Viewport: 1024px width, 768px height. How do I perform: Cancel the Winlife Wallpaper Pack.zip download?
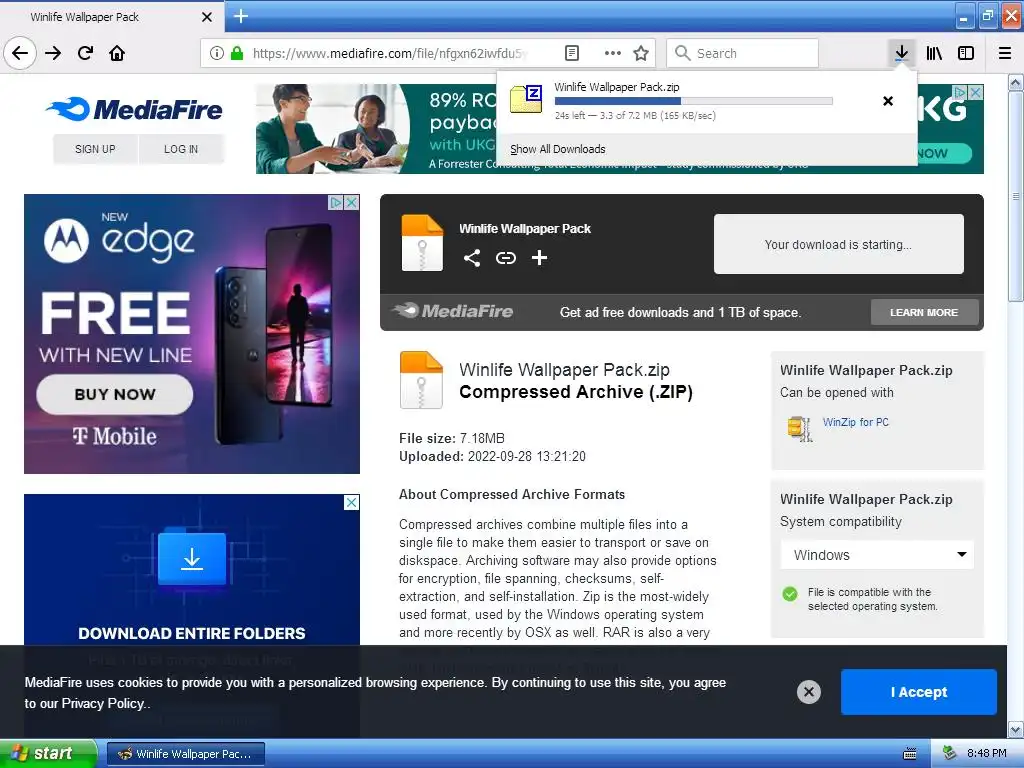(888, 101)
